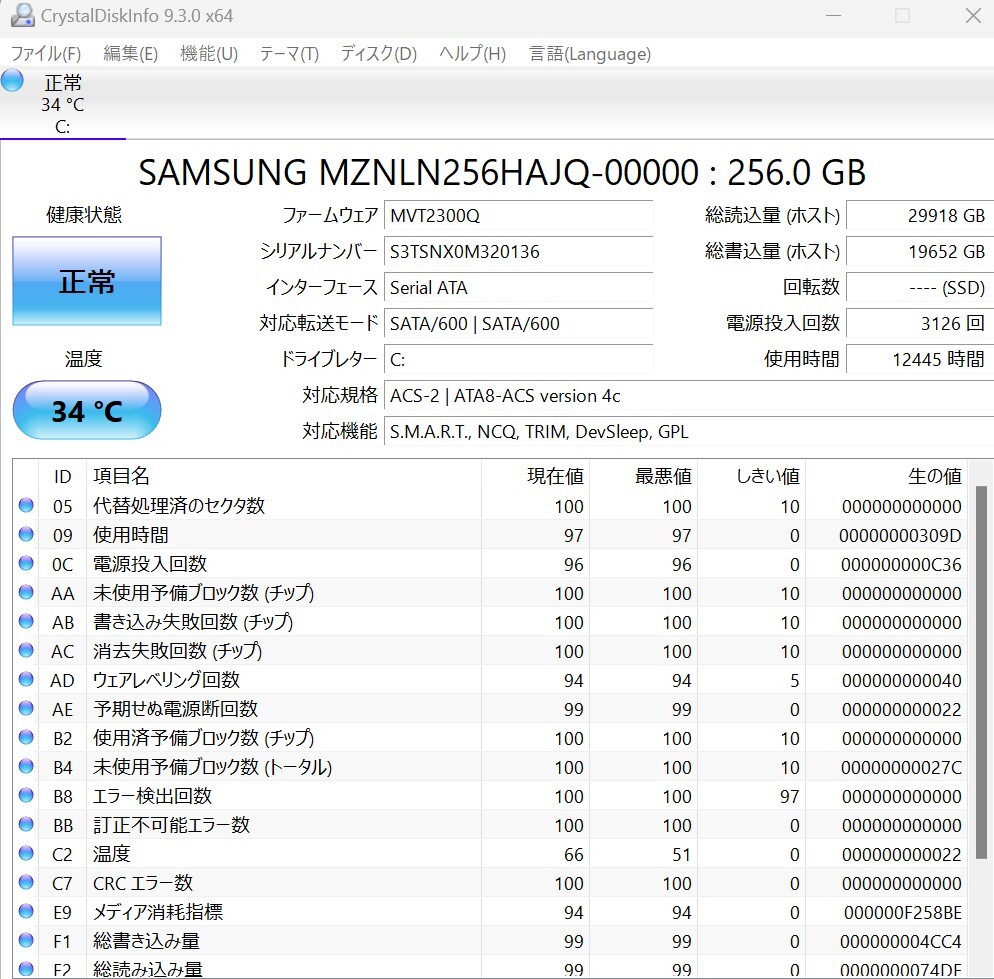Click status dot for row C2 温度
This screenshot has width=994, height=979.
(x=26, y=853)
